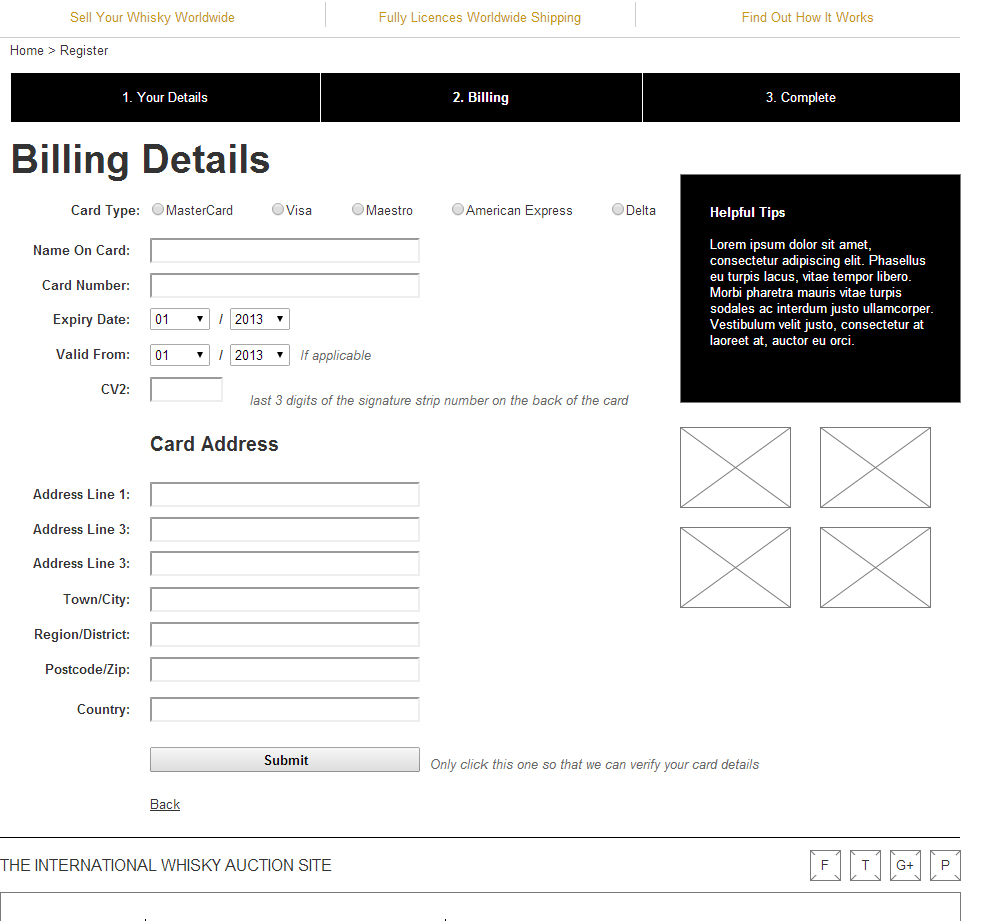
Task: Click inside the CV2 input field
Action: click(186, 389)
